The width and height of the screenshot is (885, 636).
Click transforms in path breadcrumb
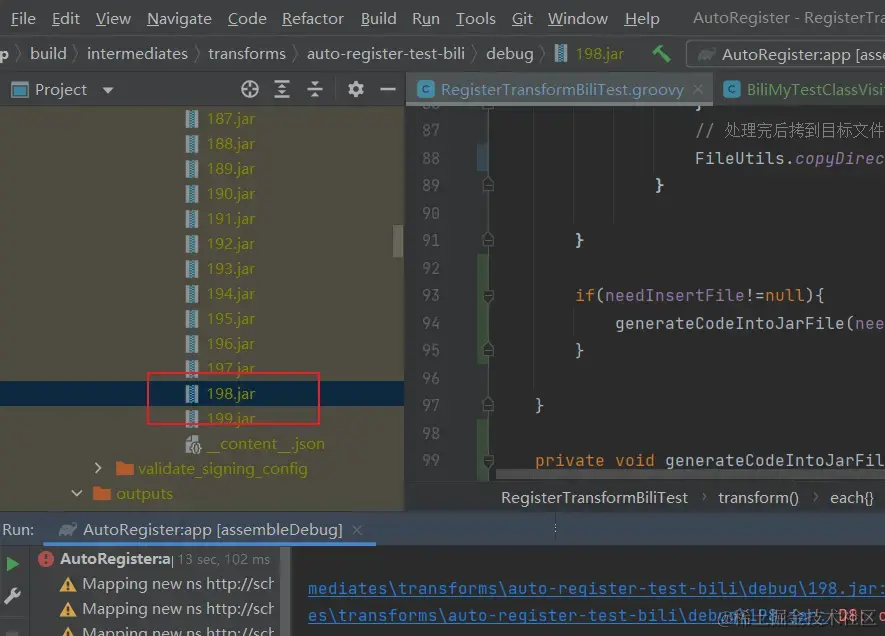click(x=247, y=54)
